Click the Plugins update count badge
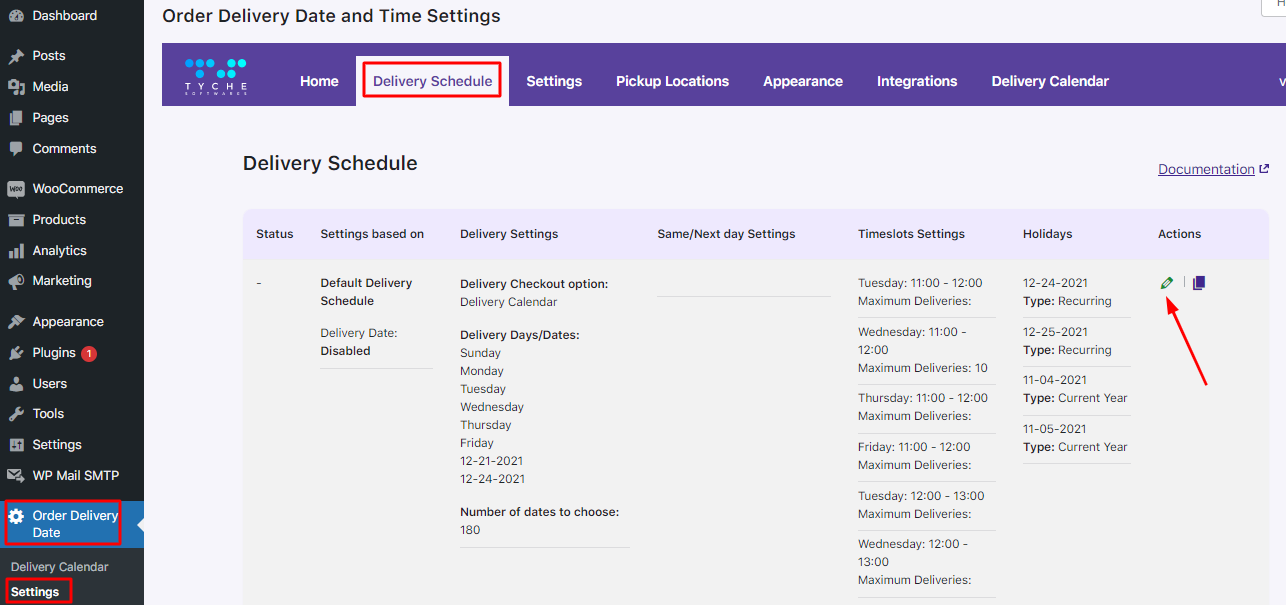Screen dimensions: 1286x605 89,353
